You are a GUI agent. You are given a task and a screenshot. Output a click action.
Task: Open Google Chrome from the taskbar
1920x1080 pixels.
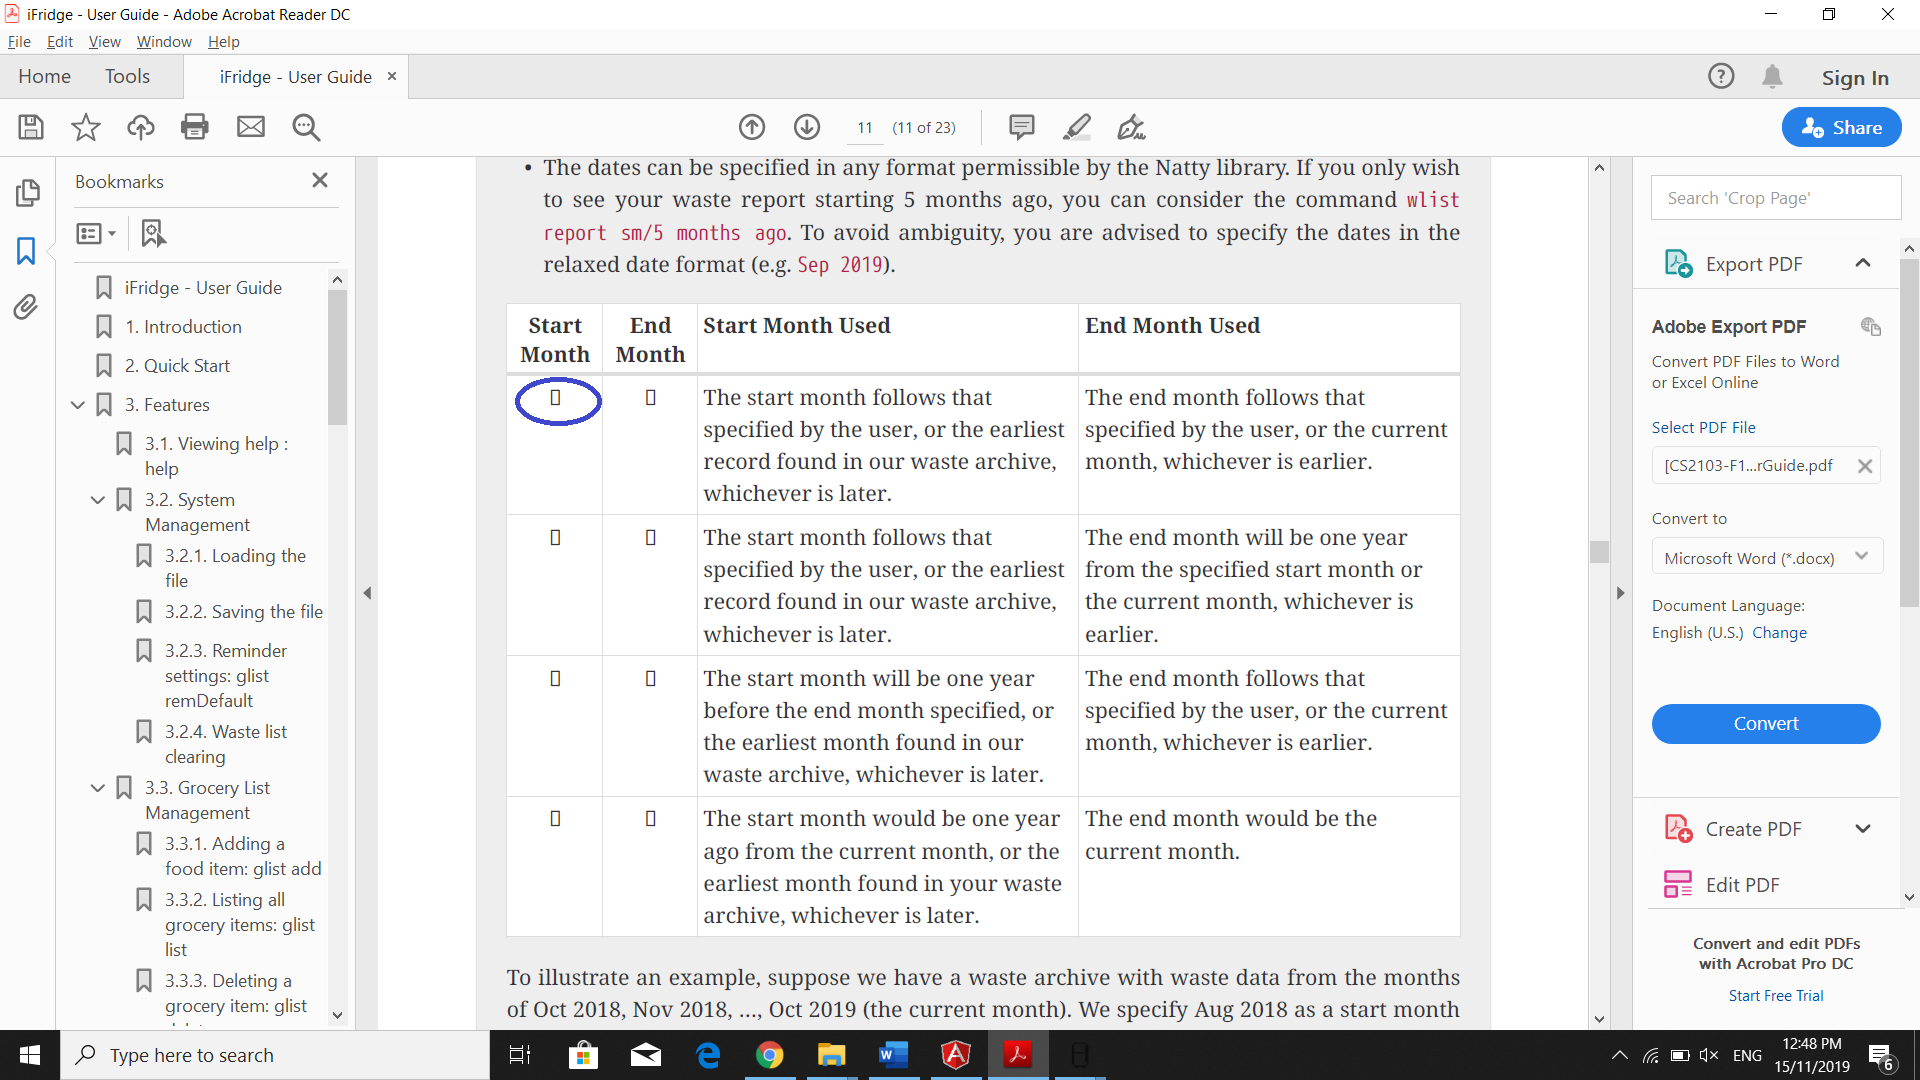[x=769, y=1055]
